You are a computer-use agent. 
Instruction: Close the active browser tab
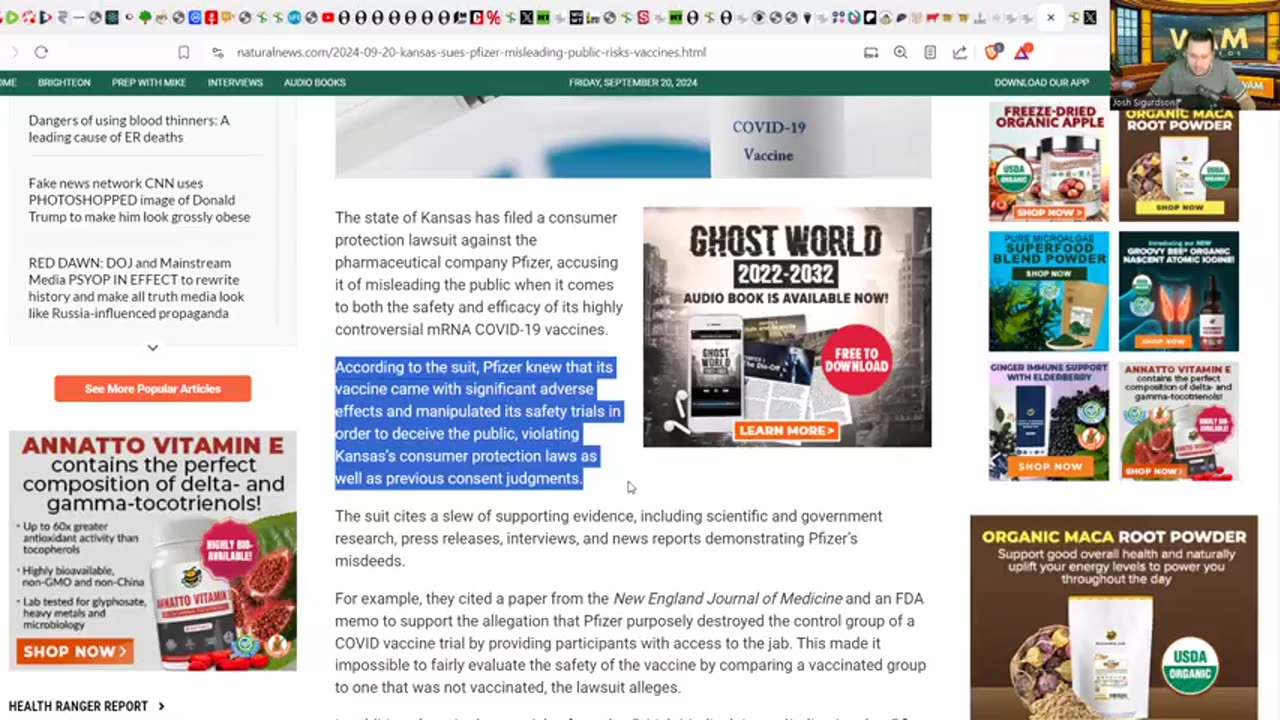pyautogui.click(x=1051, y=17)
